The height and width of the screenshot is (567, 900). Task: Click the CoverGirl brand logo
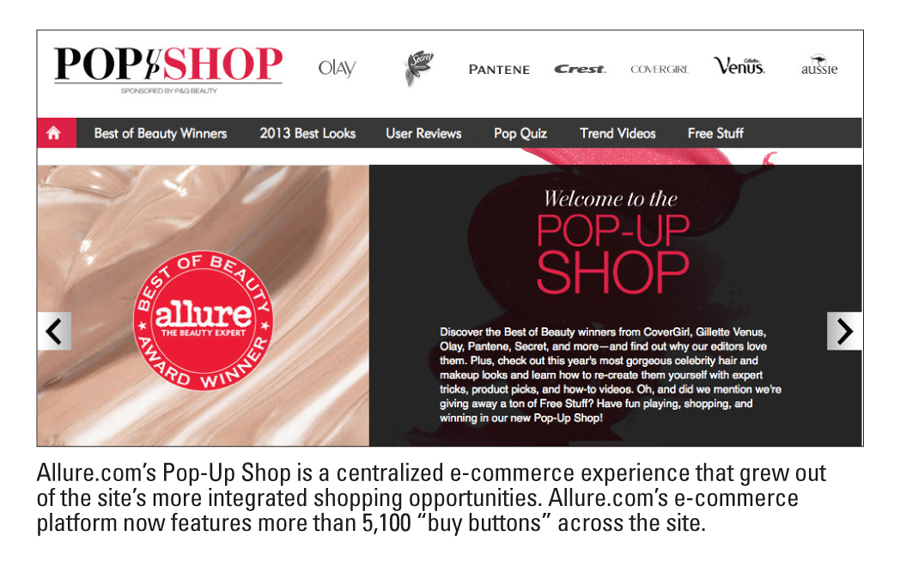(x=660, y=69)
